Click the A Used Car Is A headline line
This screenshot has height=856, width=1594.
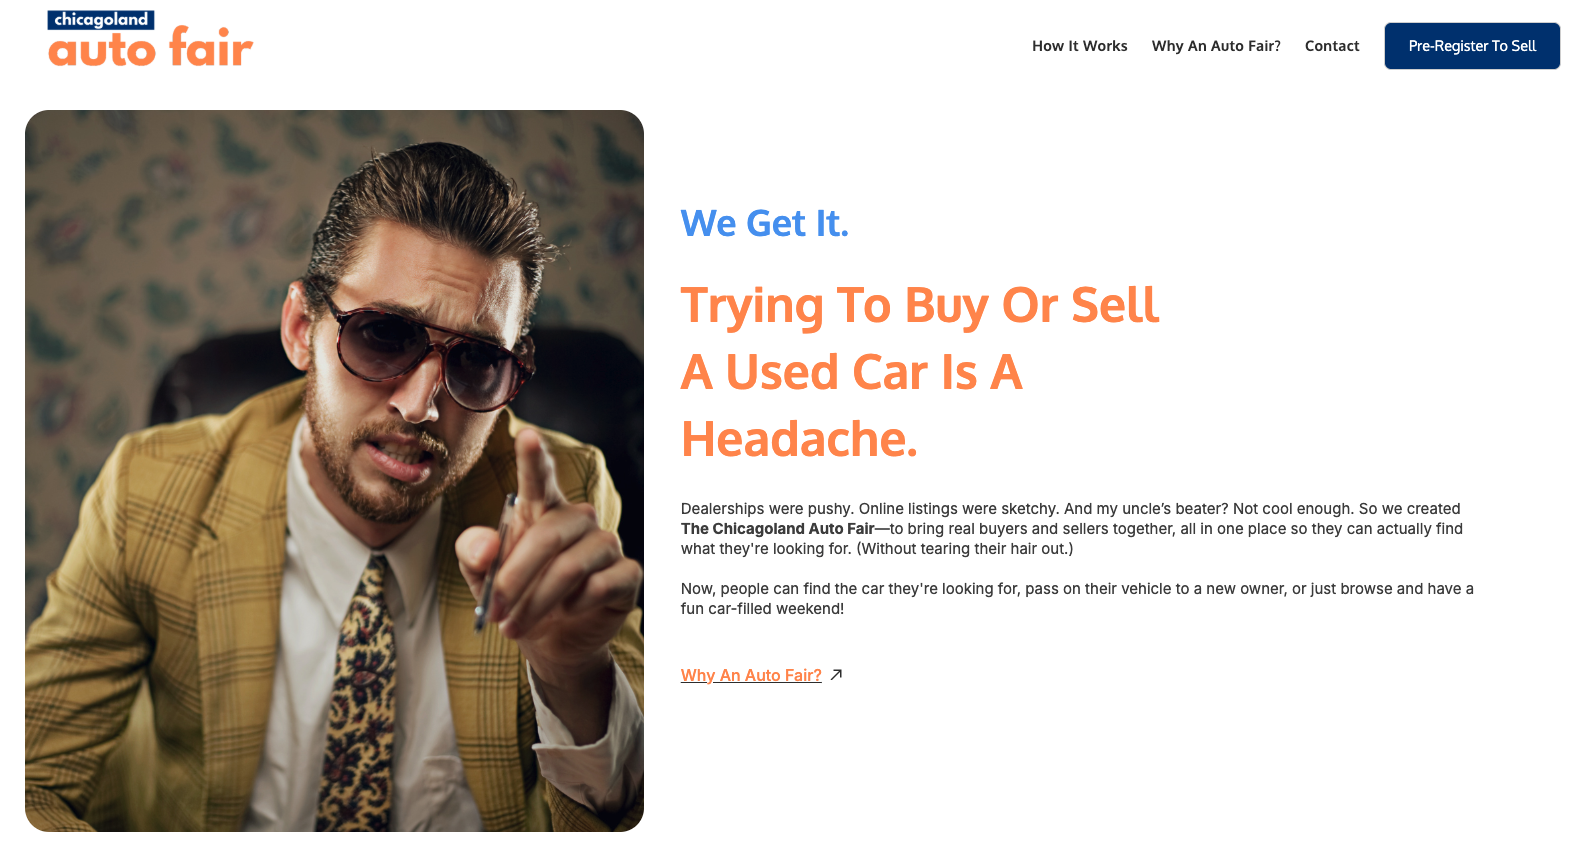(x=852, y=372)
